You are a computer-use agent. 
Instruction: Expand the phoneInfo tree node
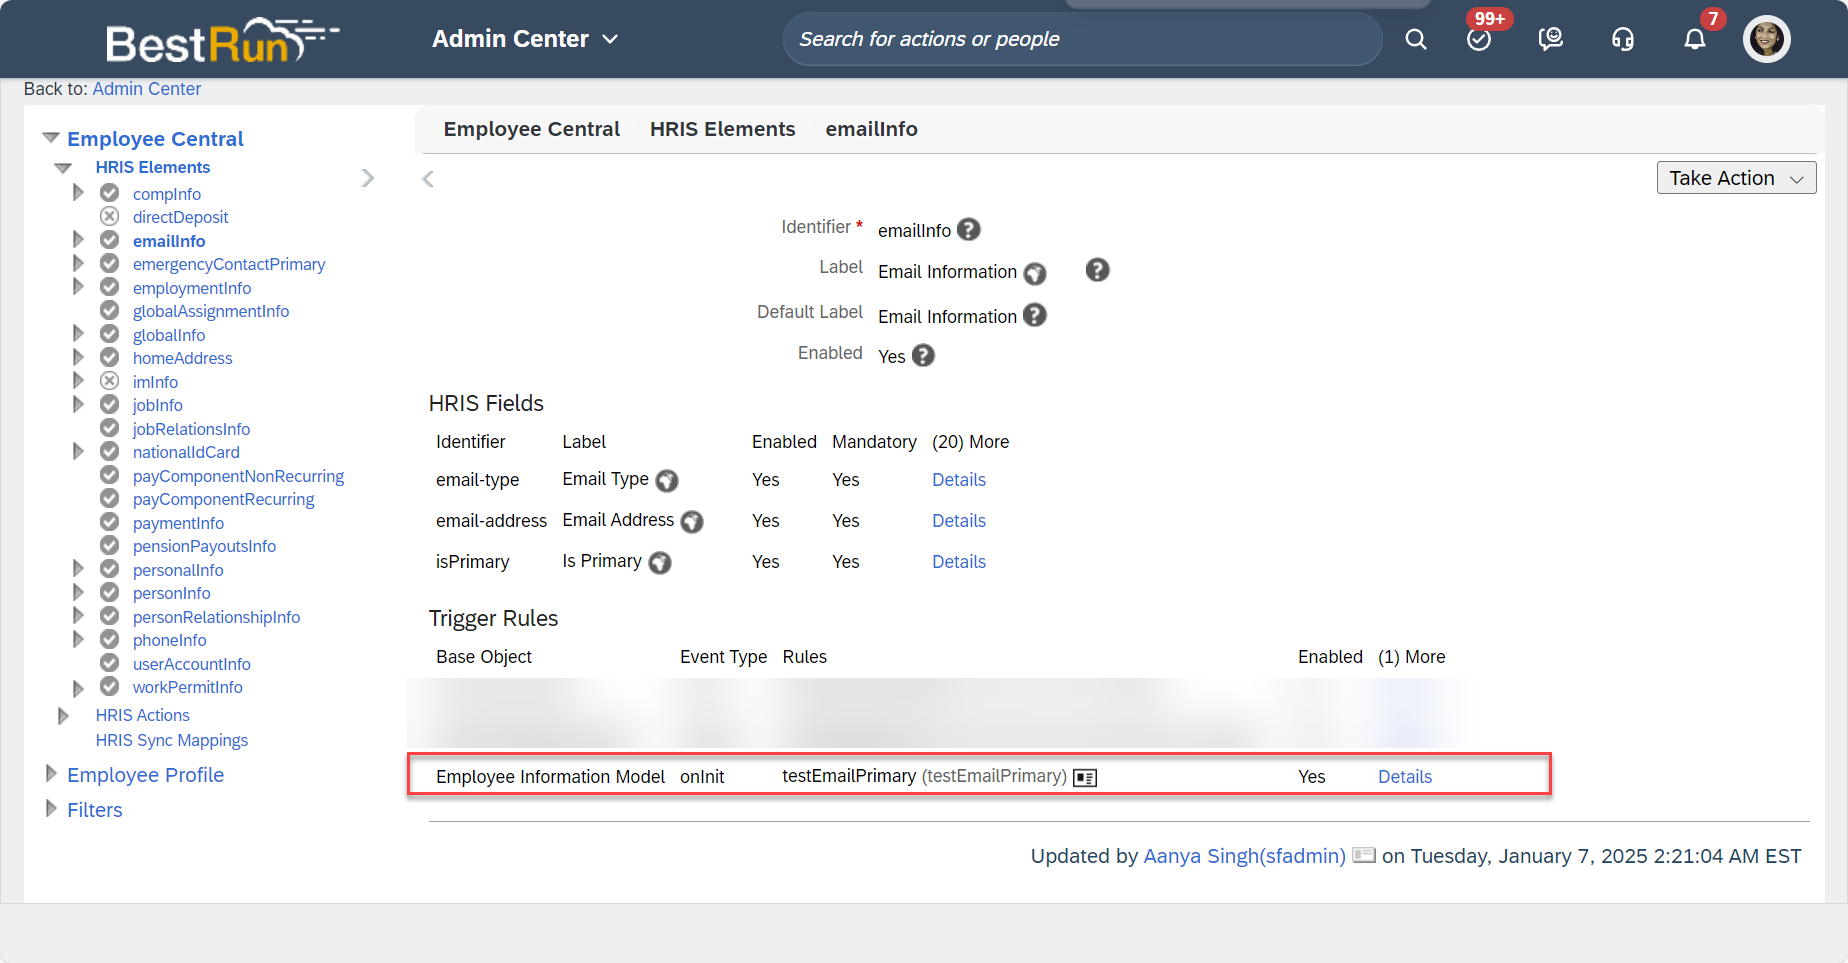click(x=78, y=639)
